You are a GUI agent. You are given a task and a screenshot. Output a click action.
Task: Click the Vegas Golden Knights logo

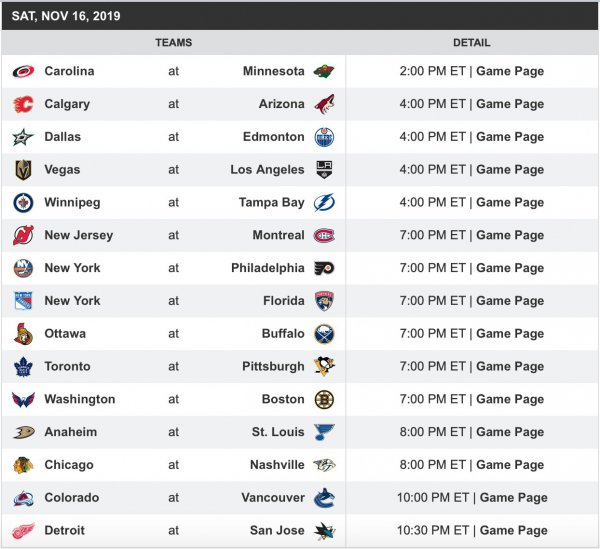coord(23,170)
